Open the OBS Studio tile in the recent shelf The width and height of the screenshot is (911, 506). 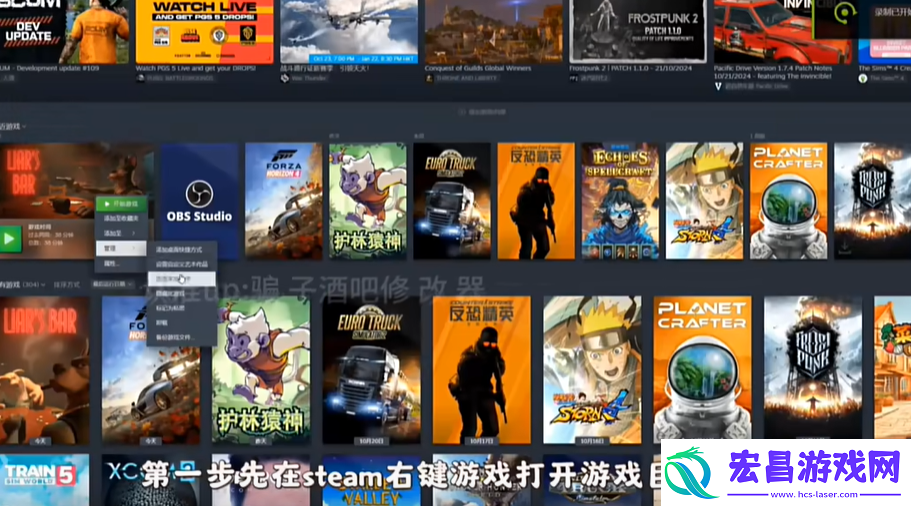(x=199, y=201)
